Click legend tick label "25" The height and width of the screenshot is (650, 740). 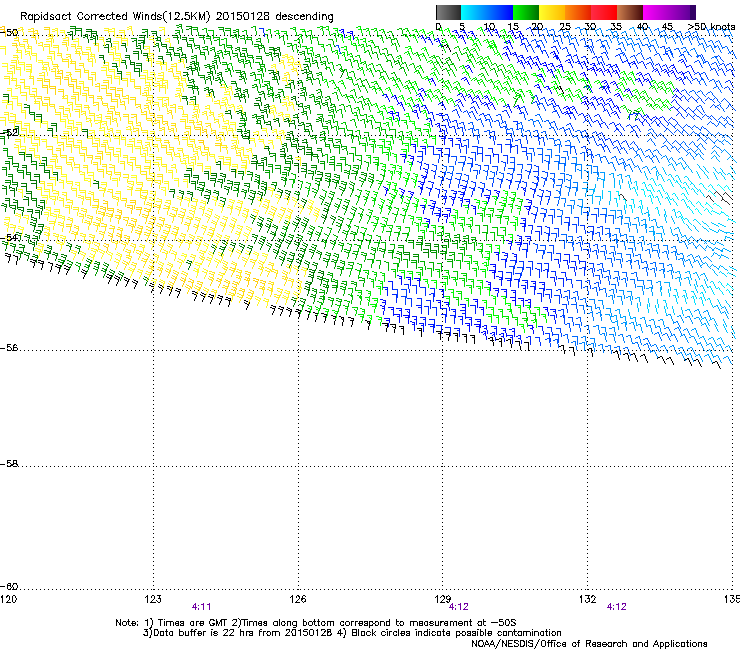564,27
